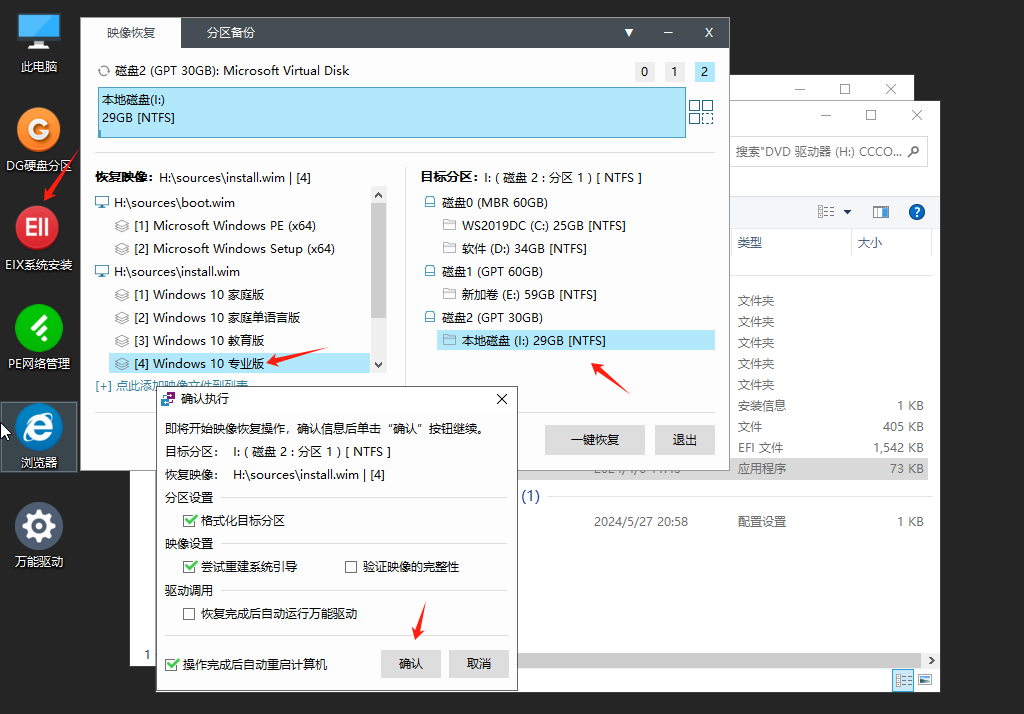Click 点此添加映像文件到列表 link

[x=172, y=385]
